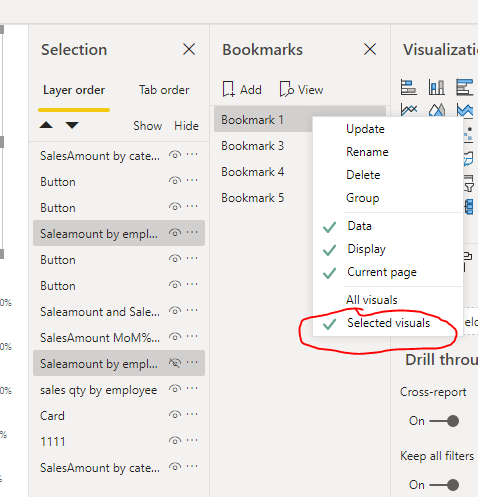Select the sales qty by employee layer
The height and width of the screenshot is (497, 478).
pyautogui.click(x=99, y=390)
